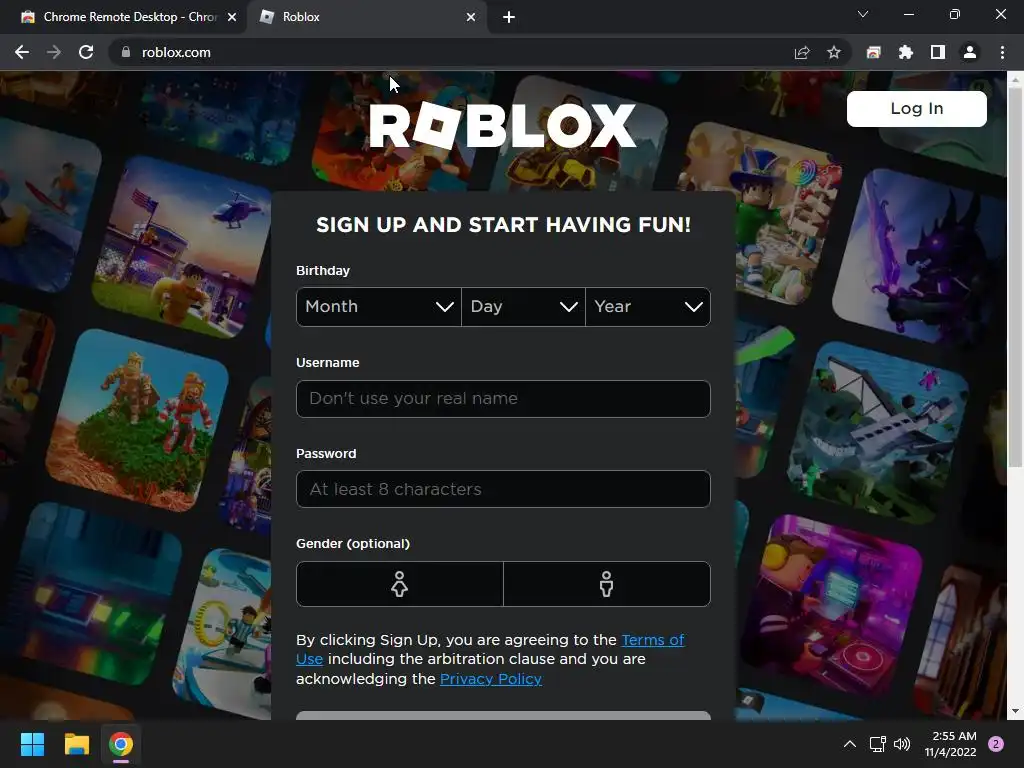
Task: Click the Roblox logo
Action: pos(502,125)
